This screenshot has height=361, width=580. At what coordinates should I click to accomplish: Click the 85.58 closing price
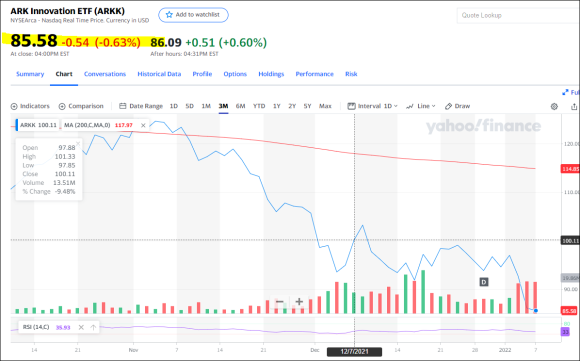pos(34,41)
